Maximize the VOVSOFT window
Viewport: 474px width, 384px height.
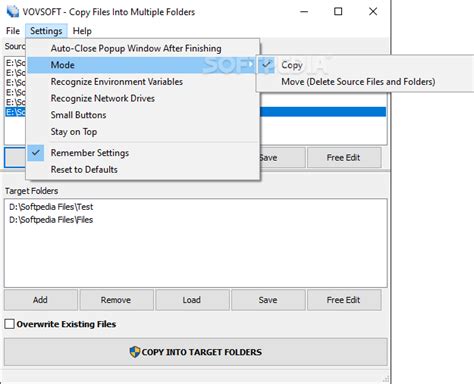338,12
